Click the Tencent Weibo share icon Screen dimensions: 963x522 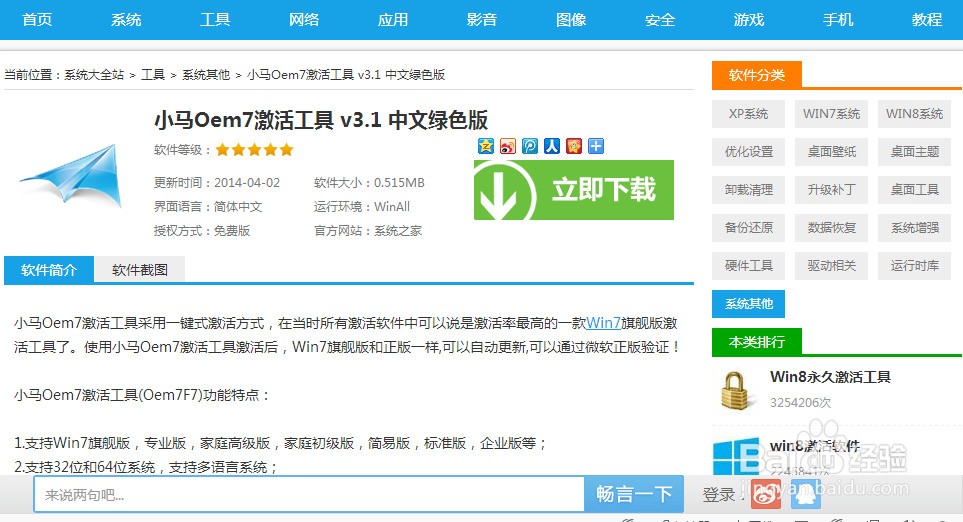(x=530, y=146)
